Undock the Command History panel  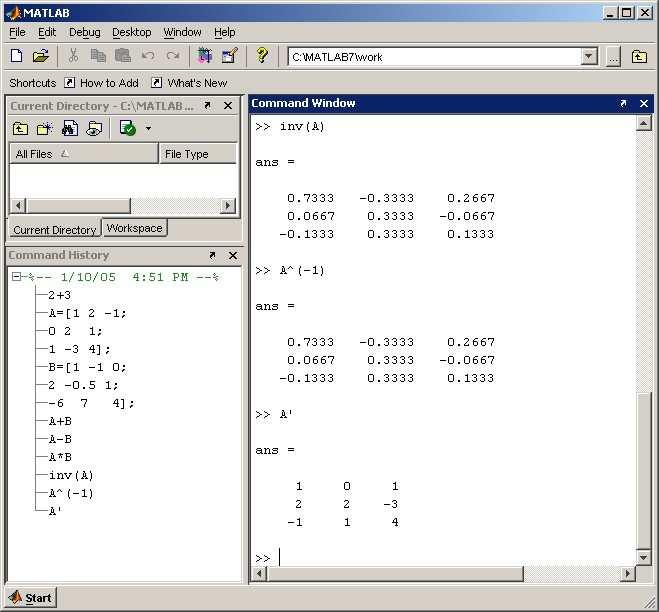pyautogui.click(x=212, y=255)
